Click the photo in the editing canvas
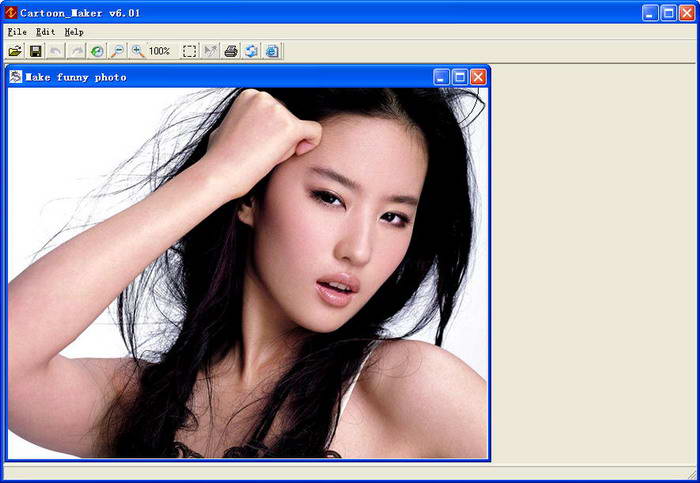The image size is (700, 483). click(x=248, y=273)
